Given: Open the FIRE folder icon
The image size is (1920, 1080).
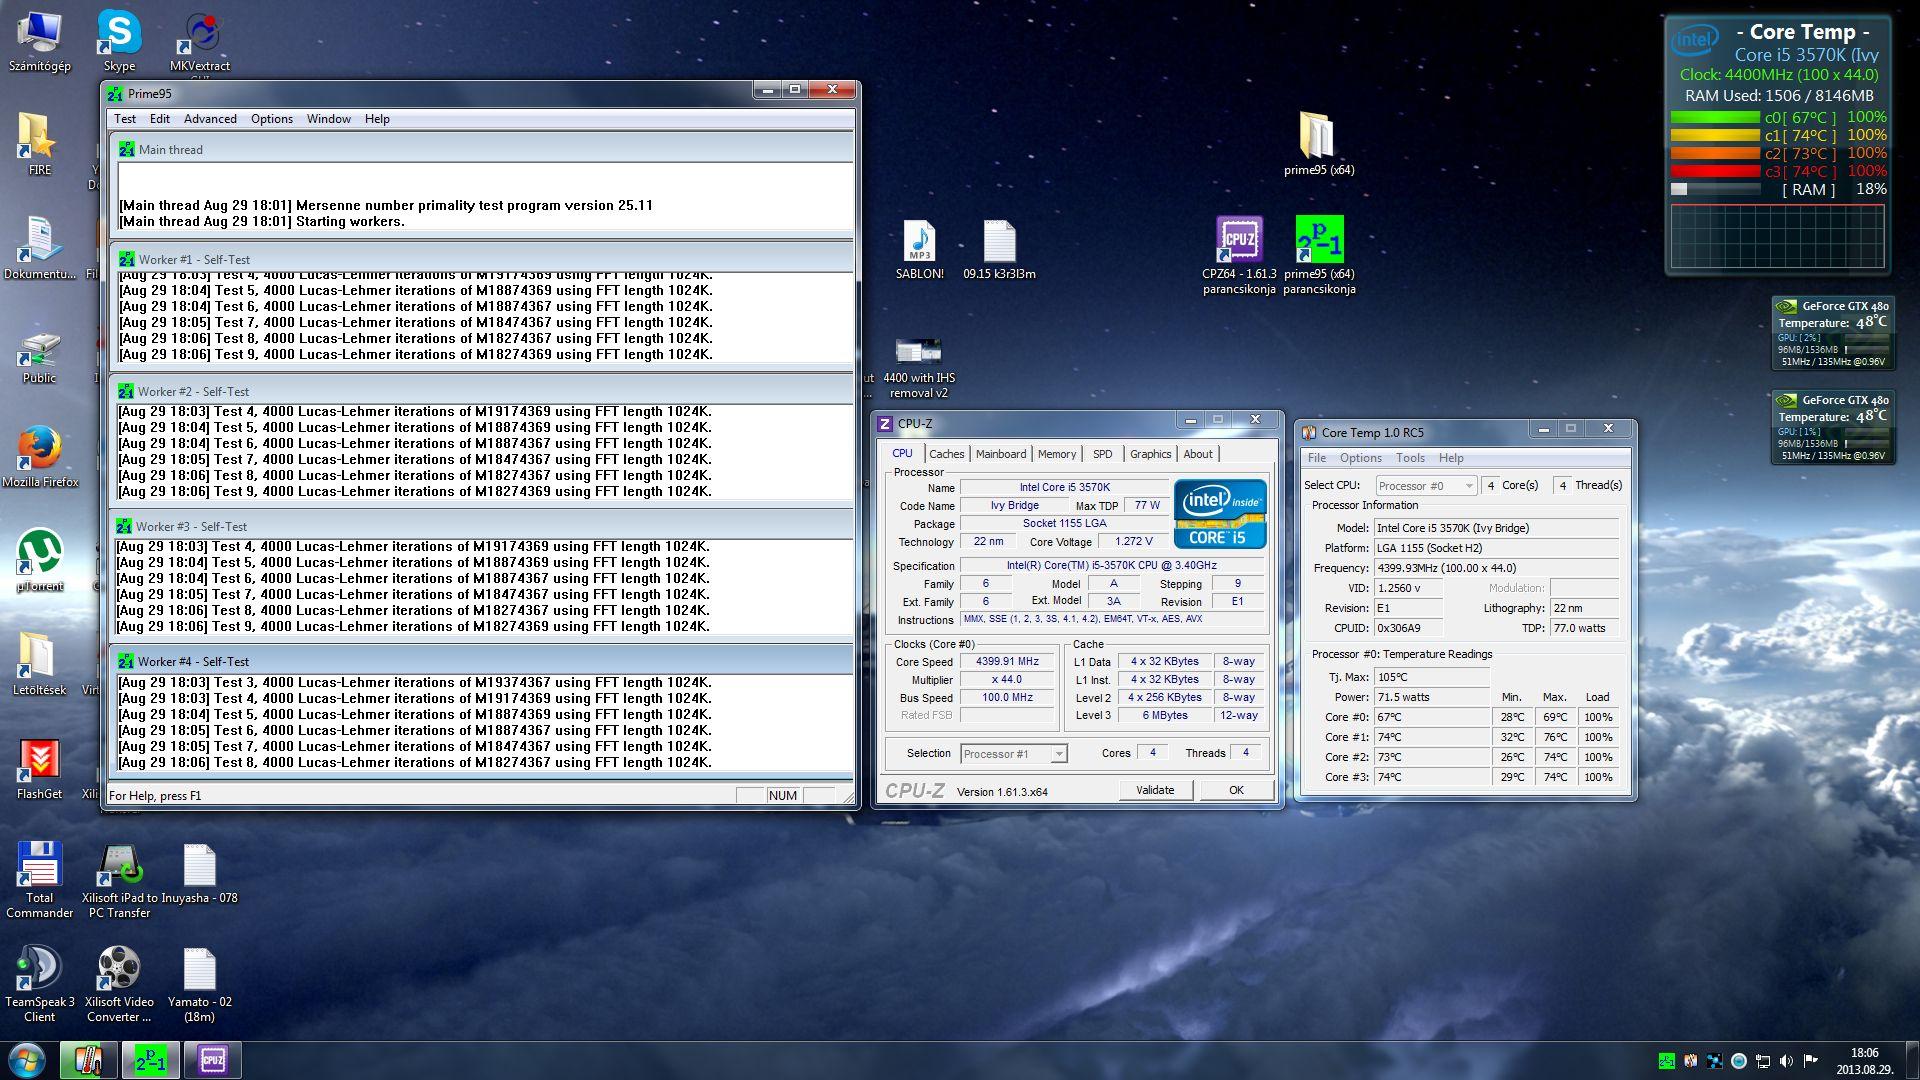Looking at the screenshot, I should 39,145.
